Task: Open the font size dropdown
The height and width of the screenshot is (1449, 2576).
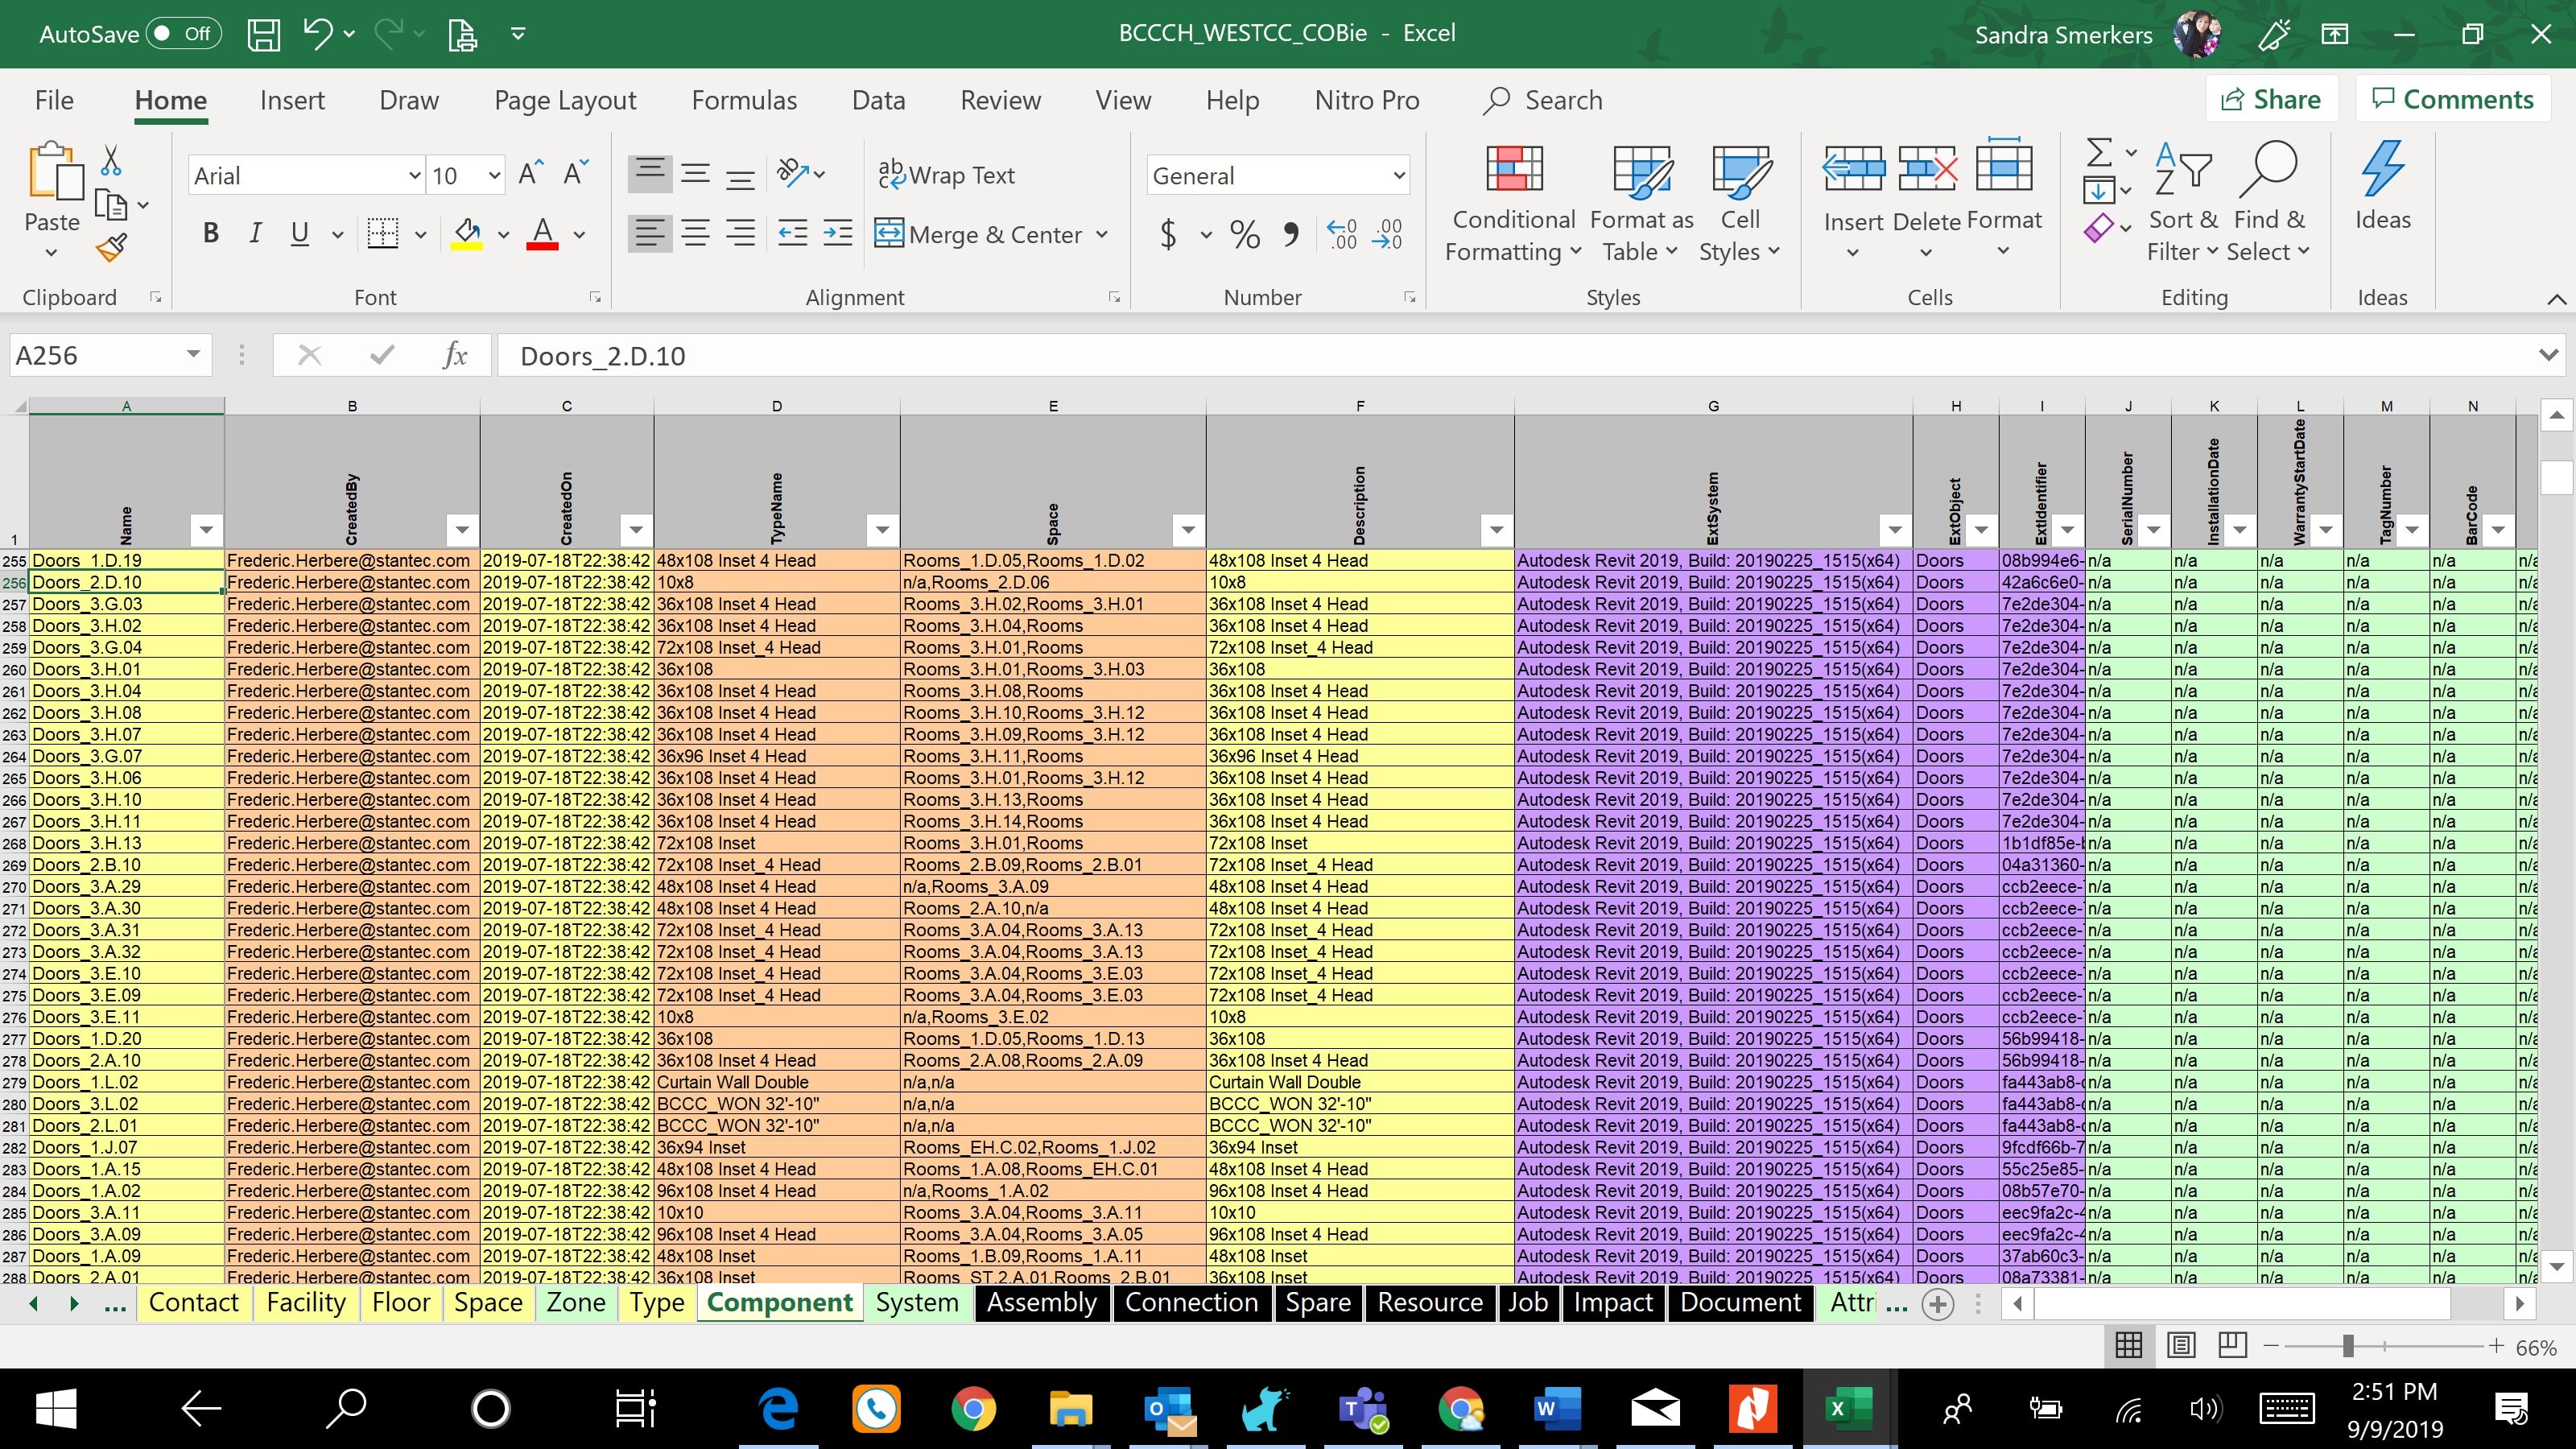Action: 494,176
